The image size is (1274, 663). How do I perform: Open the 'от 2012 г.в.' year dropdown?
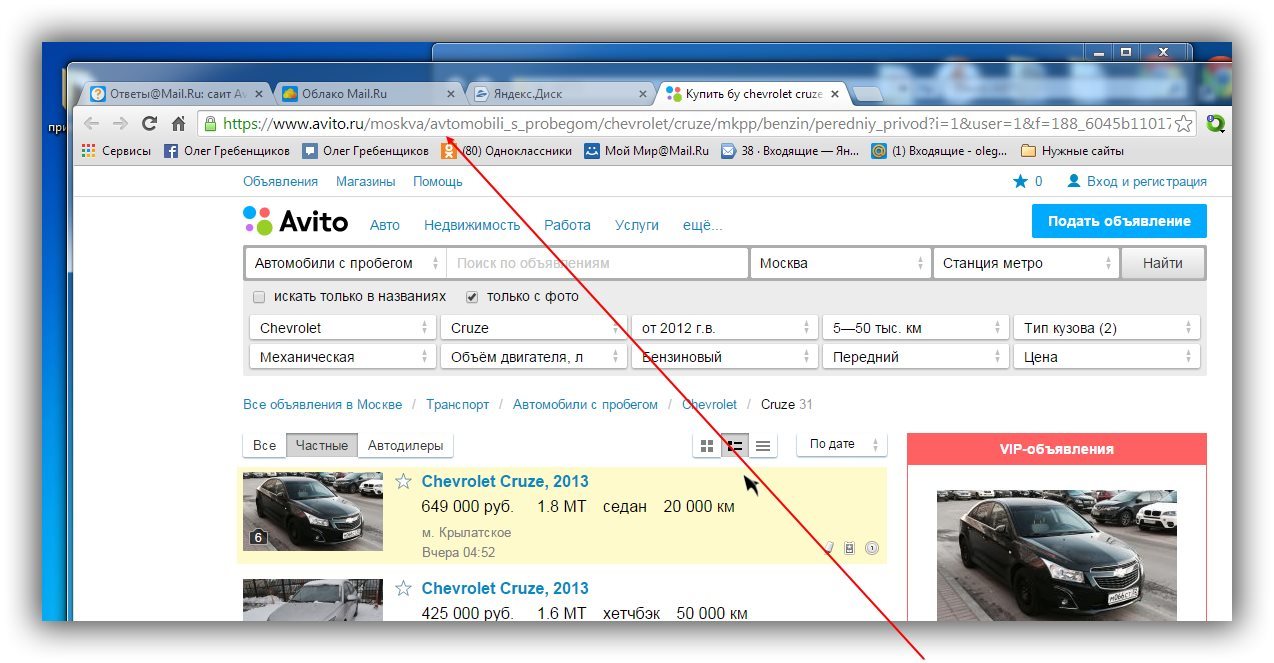(x=724, y=328)
